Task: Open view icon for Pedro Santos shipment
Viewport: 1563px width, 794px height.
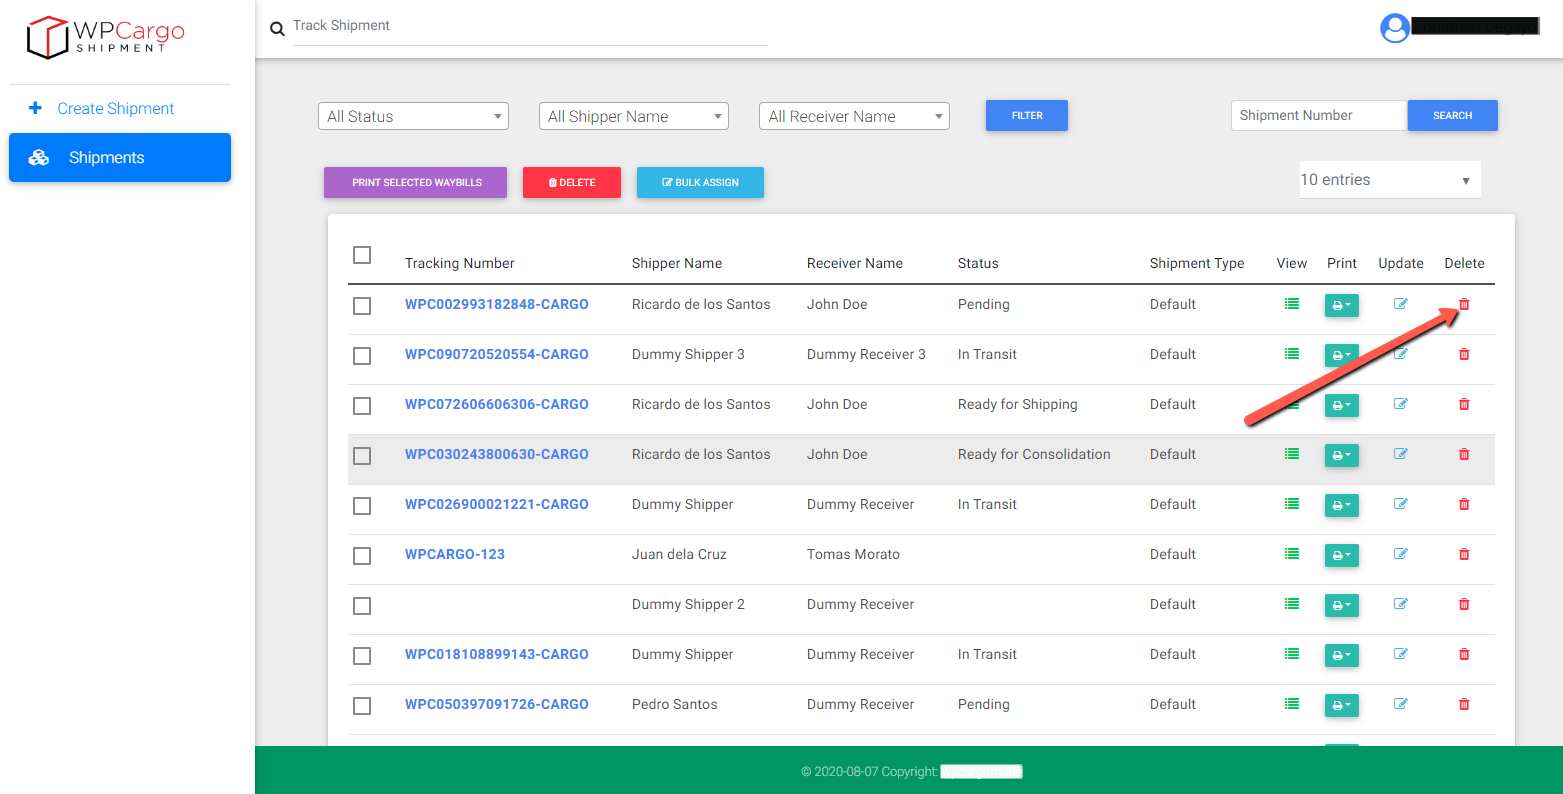Action: [1292, 704]
